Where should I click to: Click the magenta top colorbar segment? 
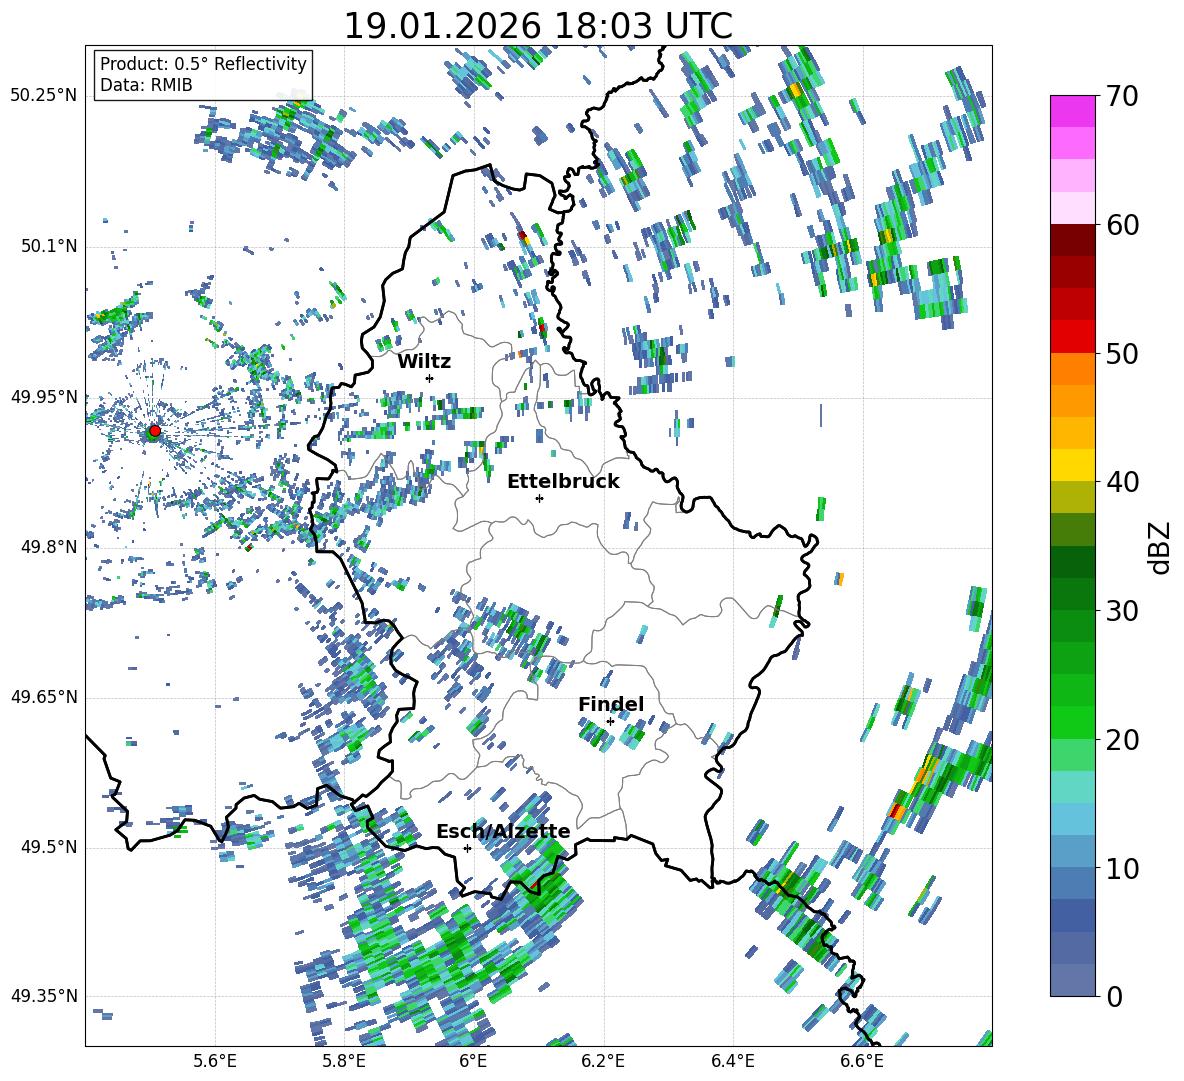(1072, 111)
